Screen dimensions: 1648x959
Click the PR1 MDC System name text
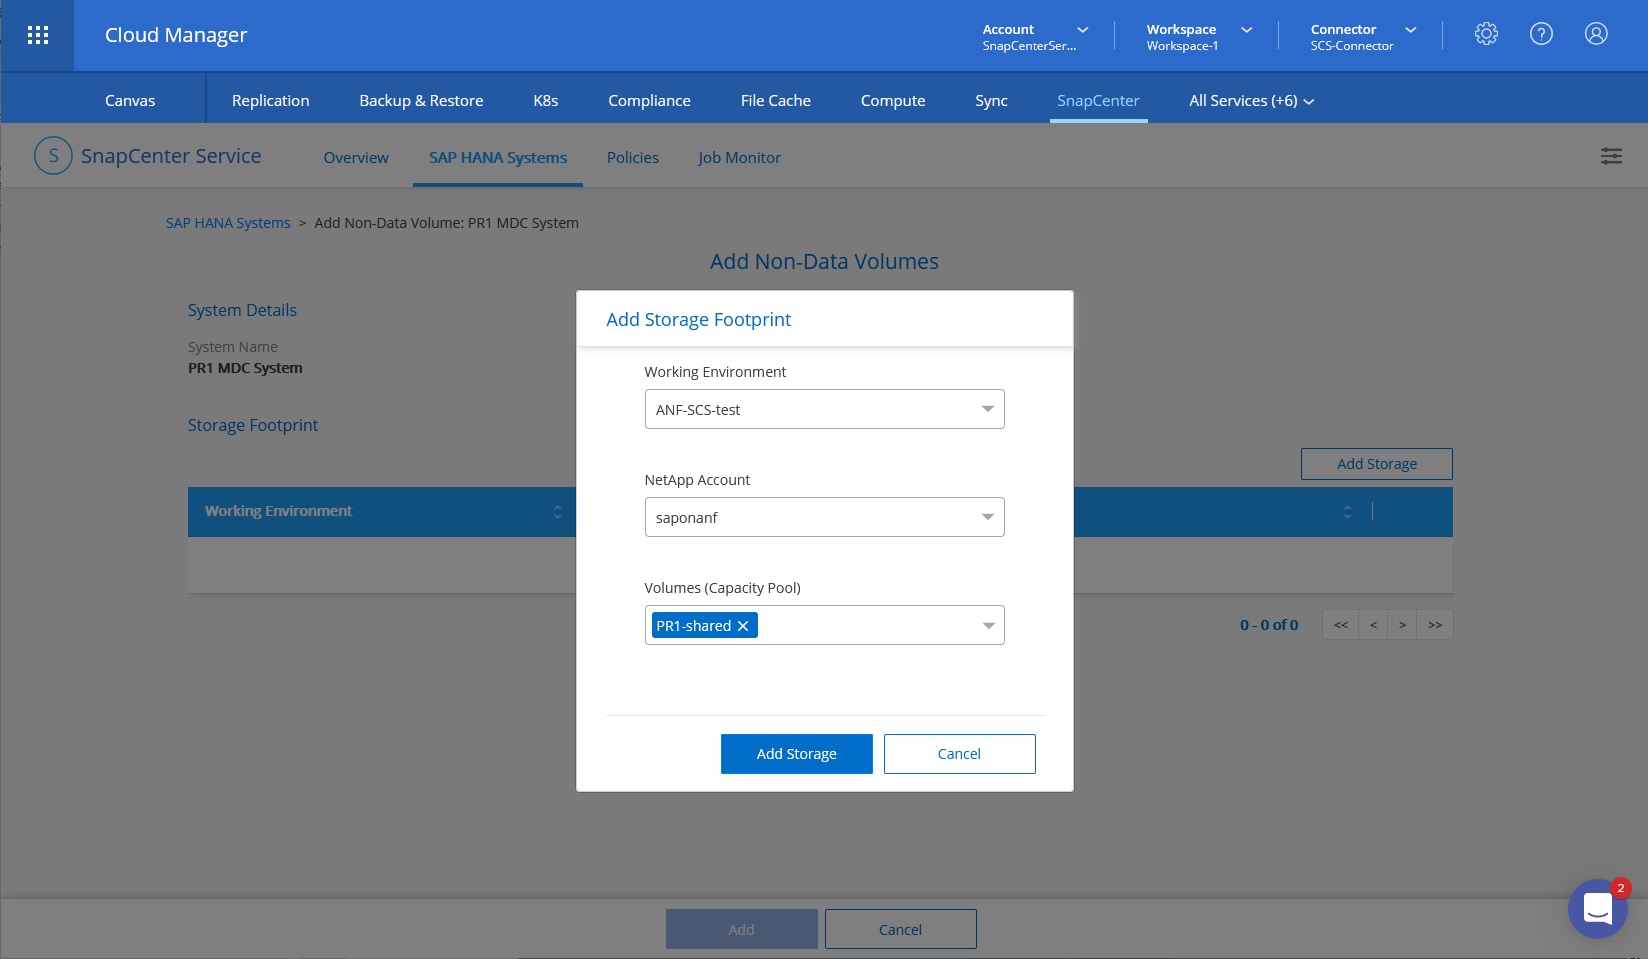coord(245,368)
